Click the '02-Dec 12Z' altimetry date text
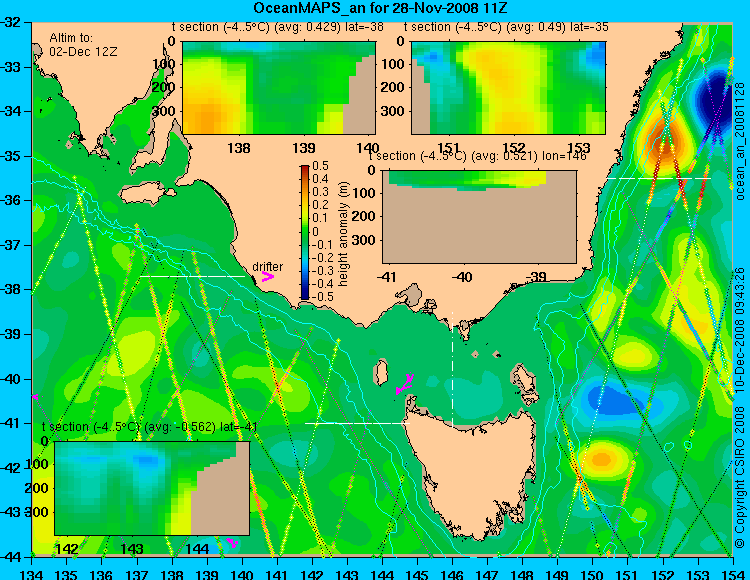The image size is (750, 580). (83, 51)
